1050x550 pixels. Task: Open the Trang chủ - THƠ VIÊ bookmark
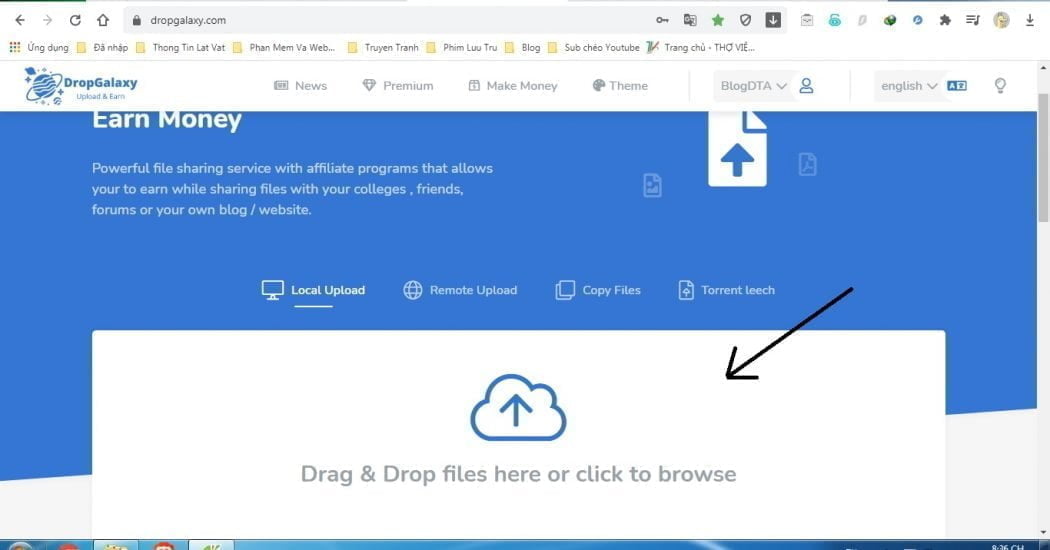(701, 48)
